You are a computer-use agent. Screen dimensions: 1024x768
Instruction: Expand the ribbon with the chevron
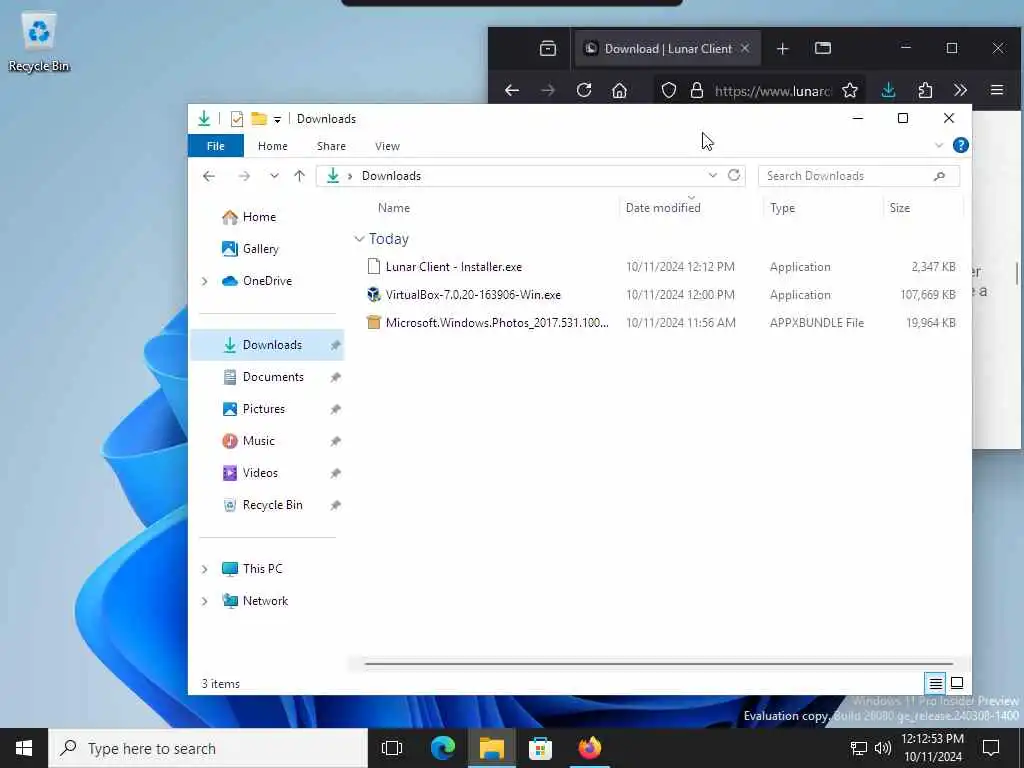click(938, 145)
